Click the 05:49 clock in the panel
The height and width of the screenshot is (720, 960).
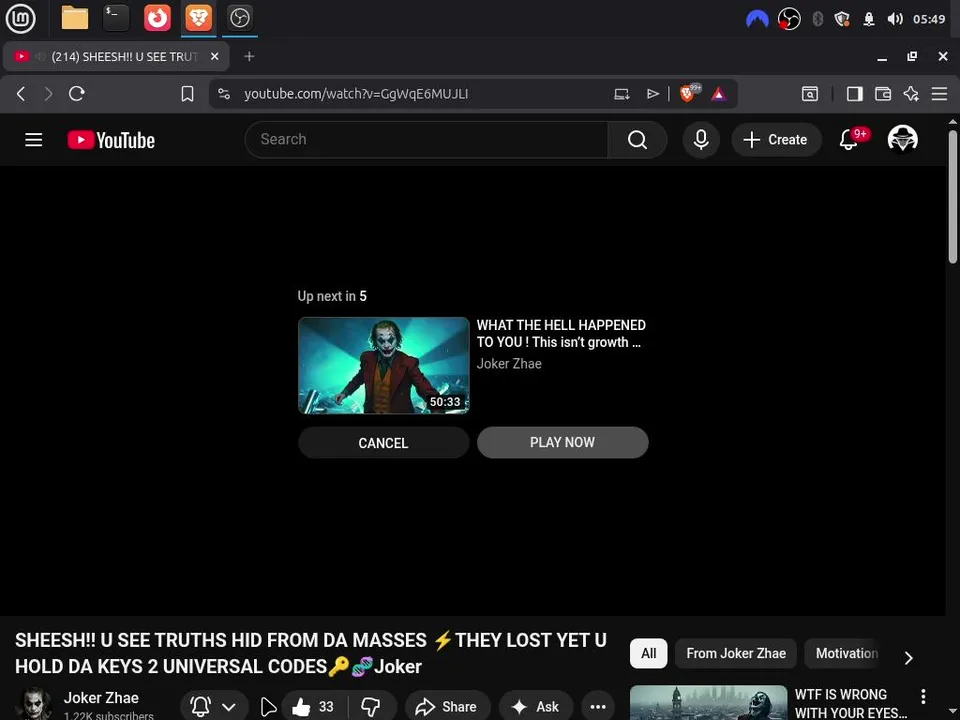tap(929, 19)
